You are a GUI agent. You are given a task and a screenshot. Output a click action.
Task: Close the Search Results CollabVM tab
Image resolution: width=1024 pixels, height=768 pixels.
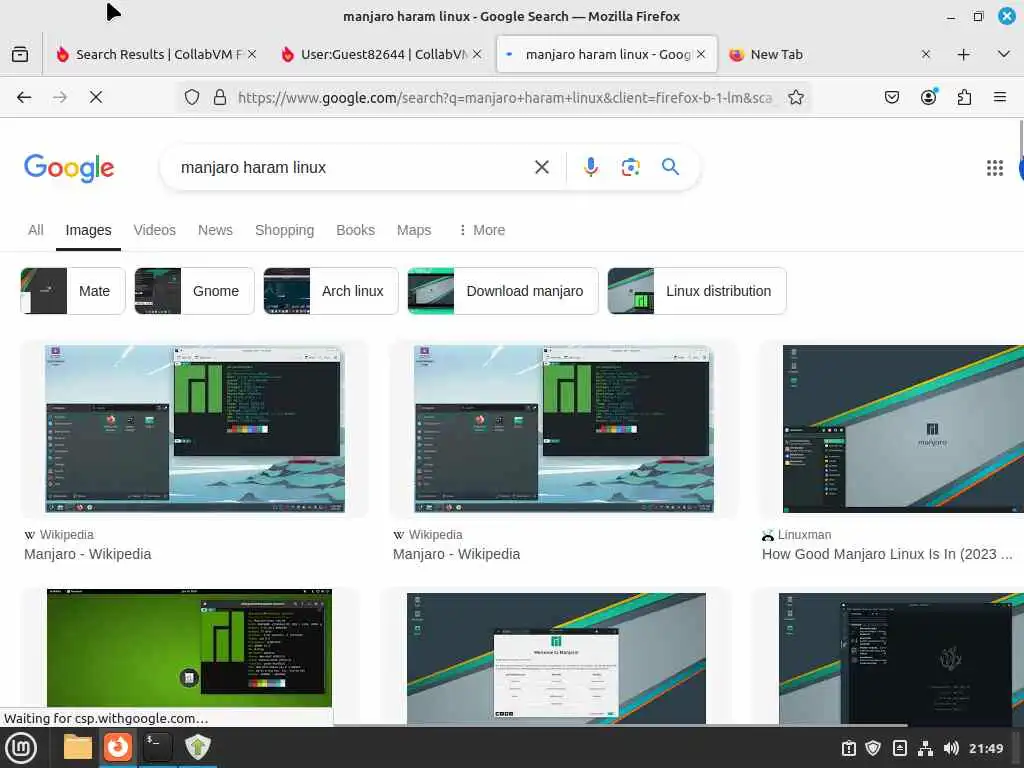pyautogui.click(x=252, y=54)
